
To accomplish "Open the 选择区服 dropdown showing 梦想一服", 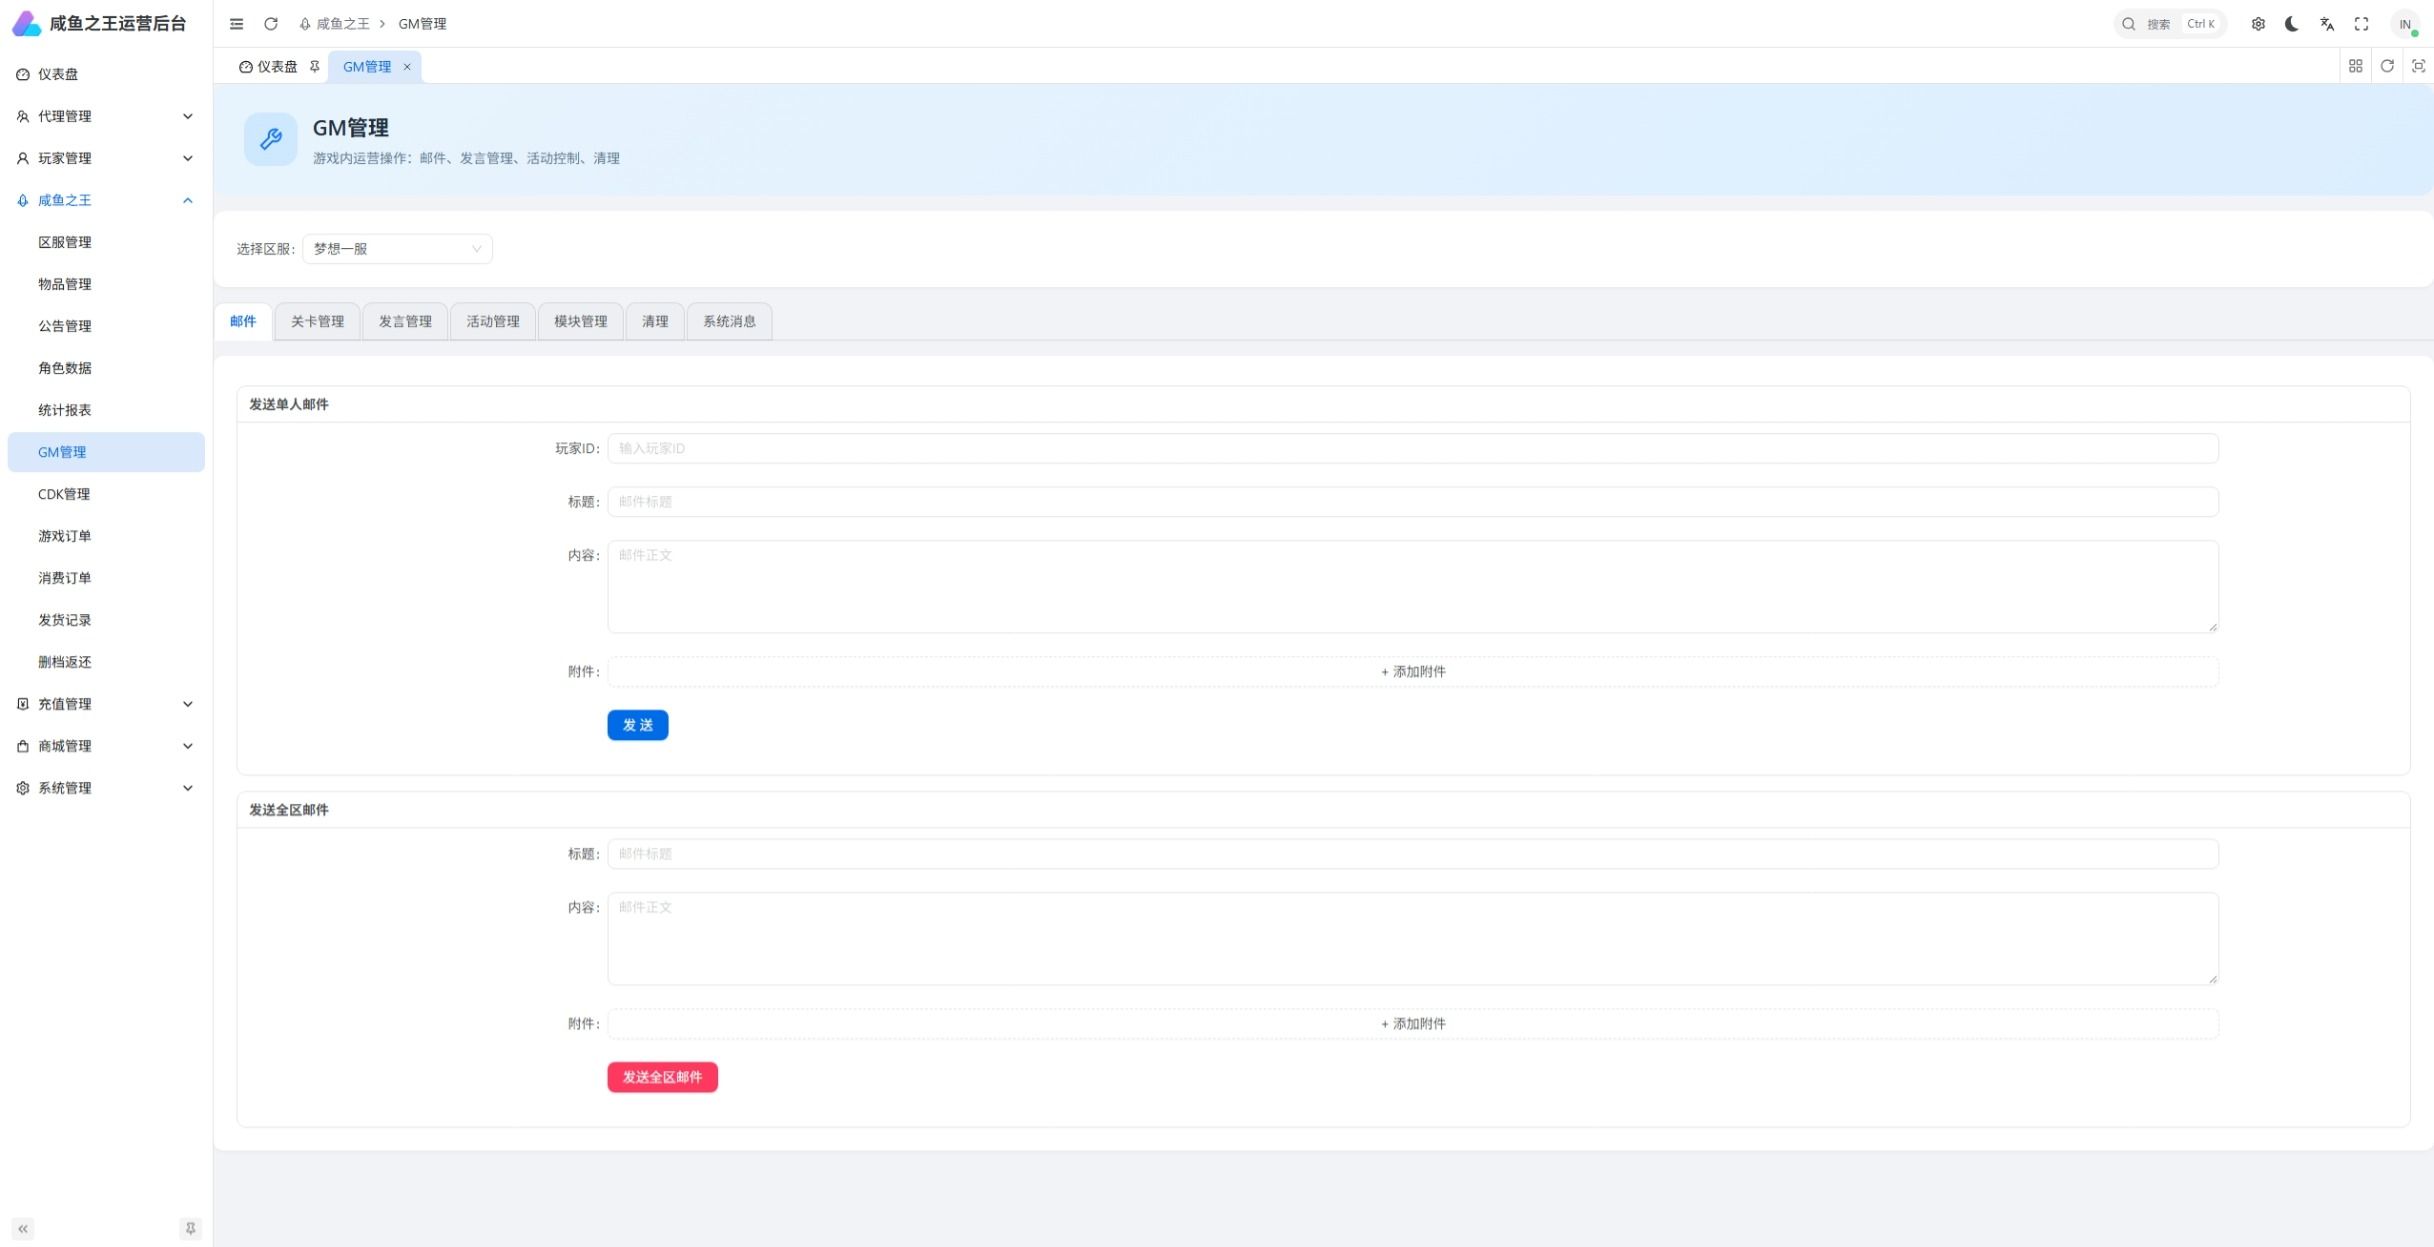I will point(397,249).
